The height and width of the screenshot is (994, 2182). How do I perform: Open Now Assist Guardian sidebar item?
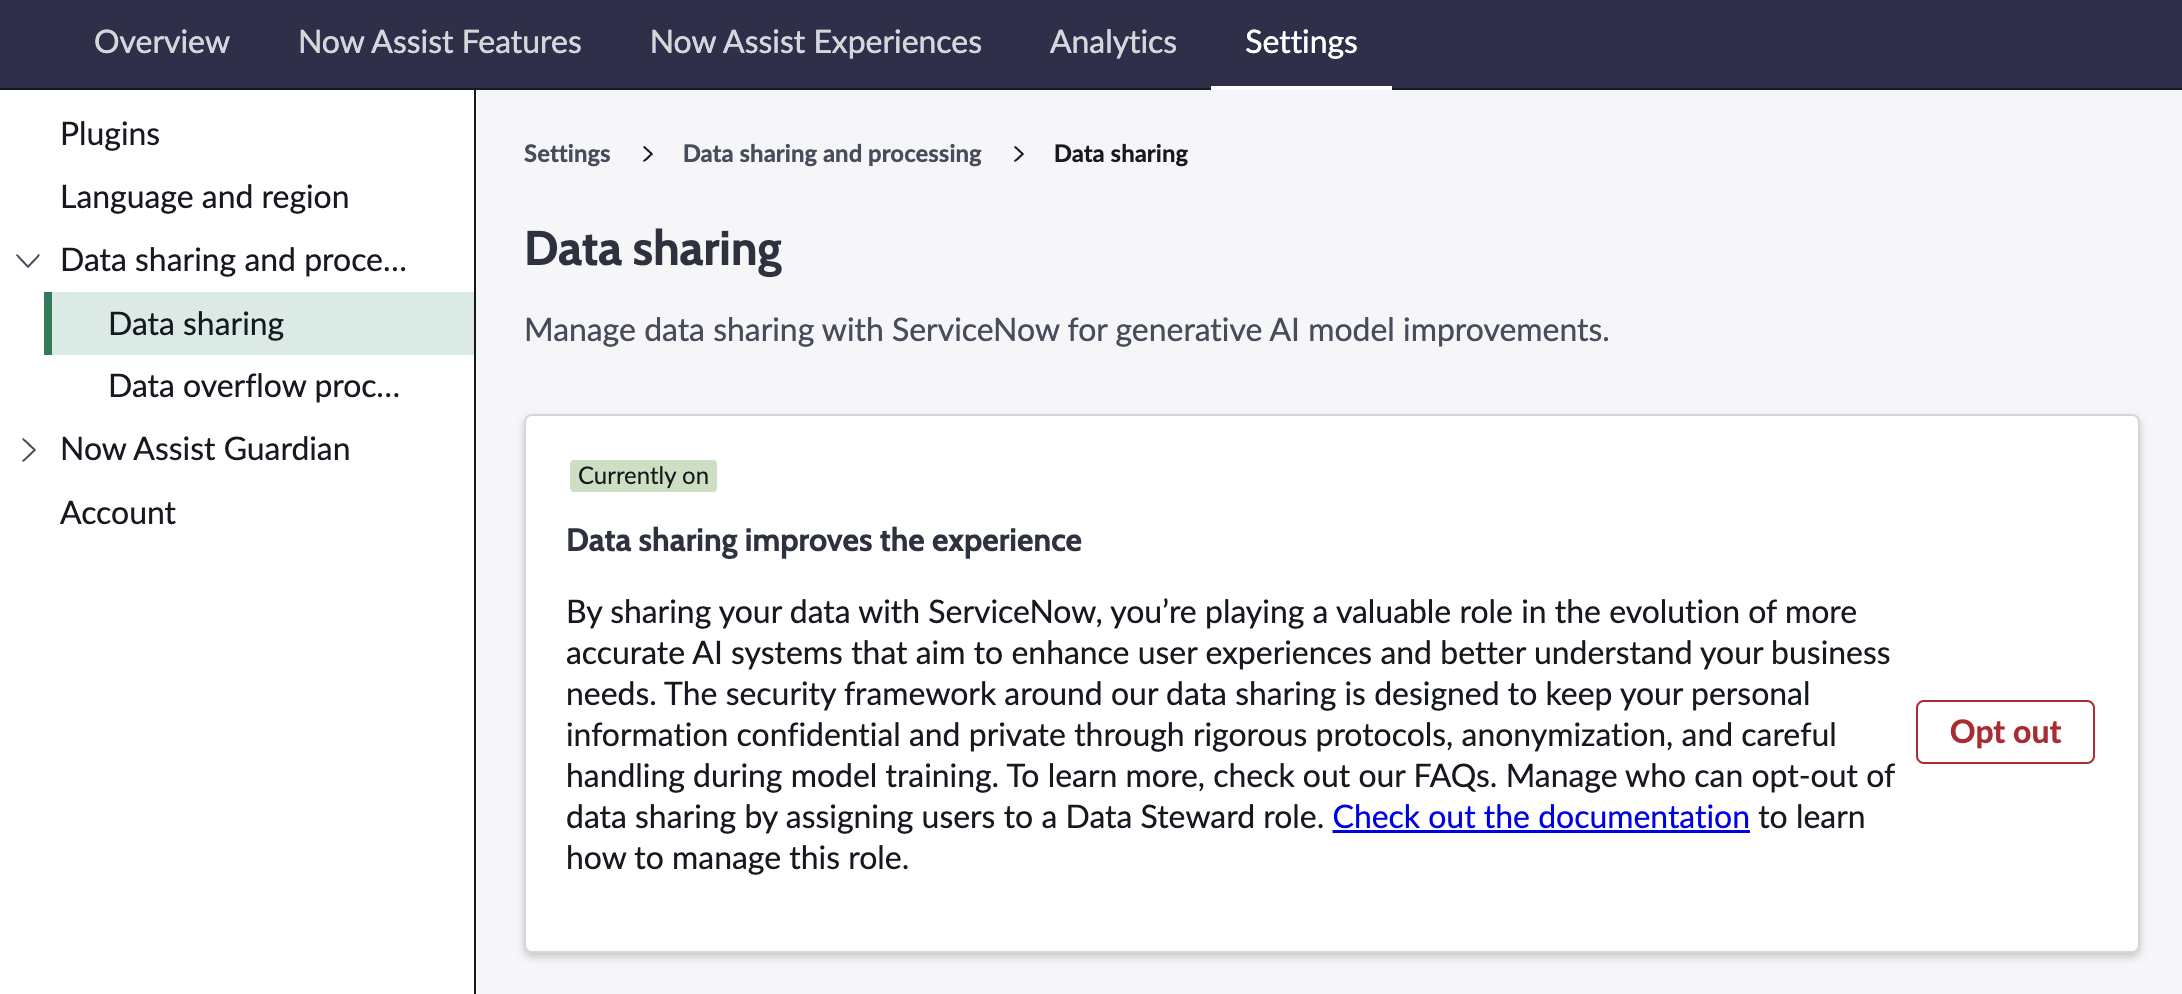(205, 449)
